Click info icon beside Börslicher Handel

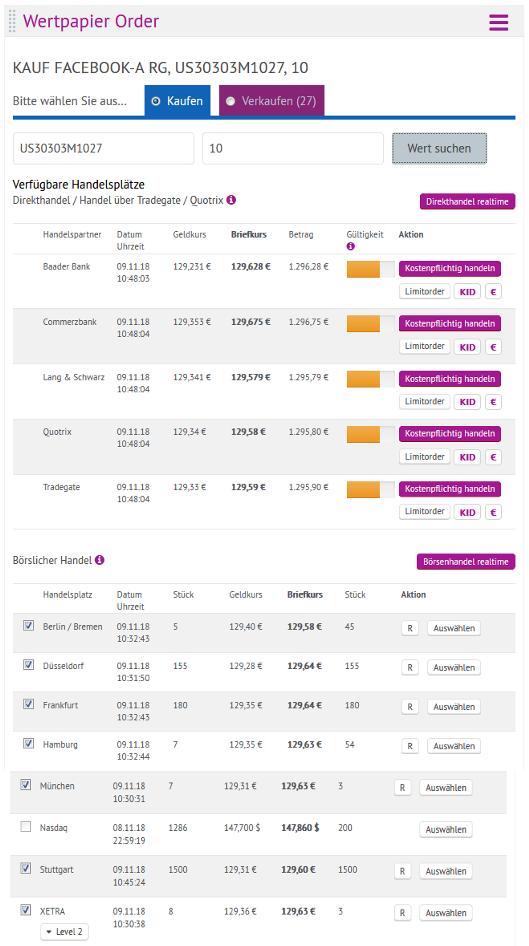100,560
